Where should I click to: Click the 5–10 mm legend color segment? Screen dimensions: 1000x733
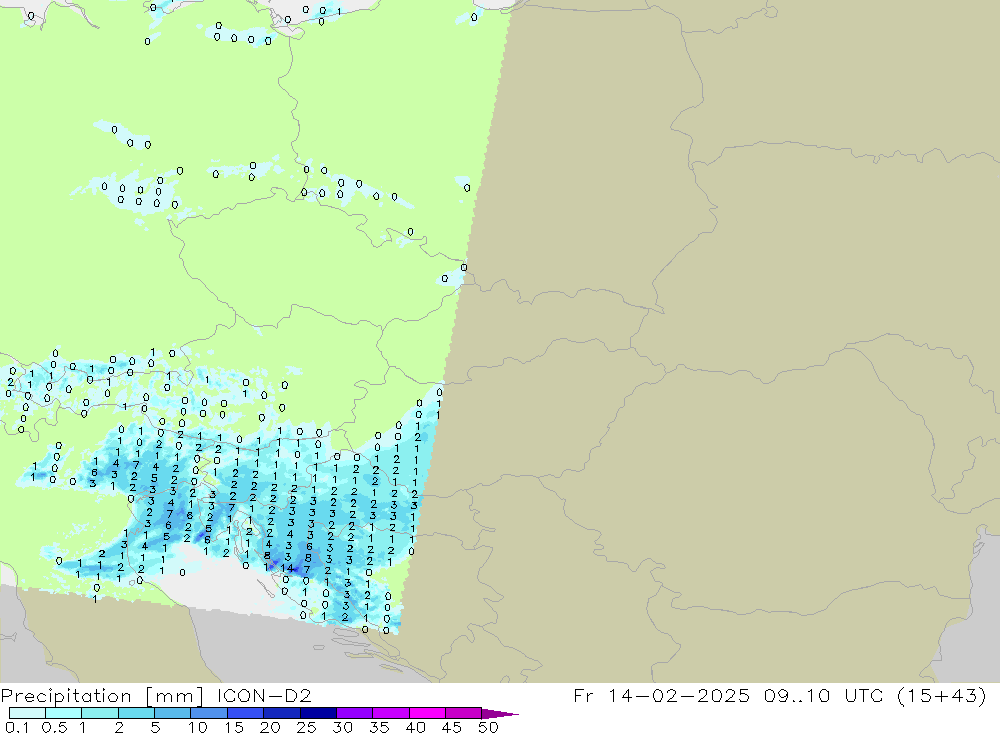pyautogui.click(x=173, y=713)
